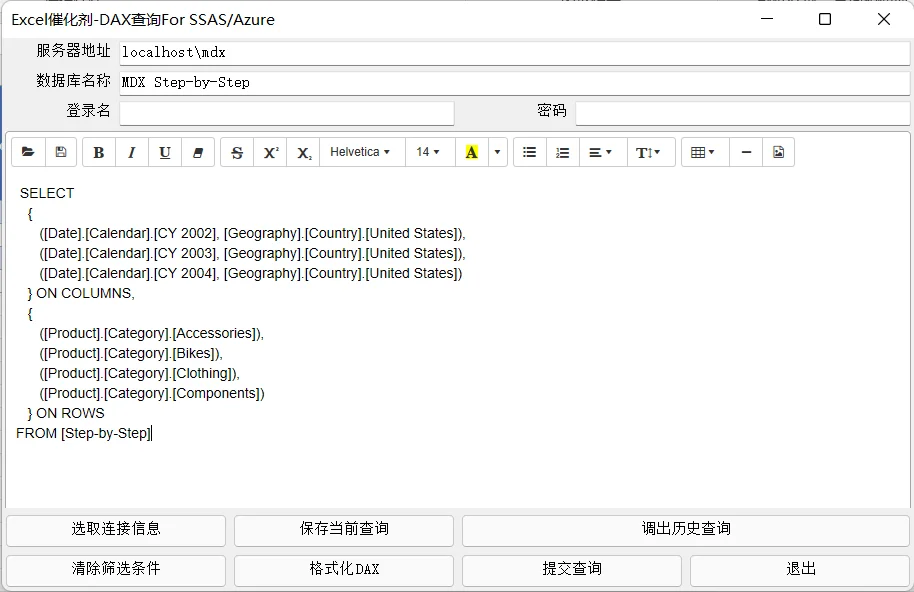The width and height of the screenshot is (914, 592).
Task: Insert a numbered list
Action: coord(563,152)
